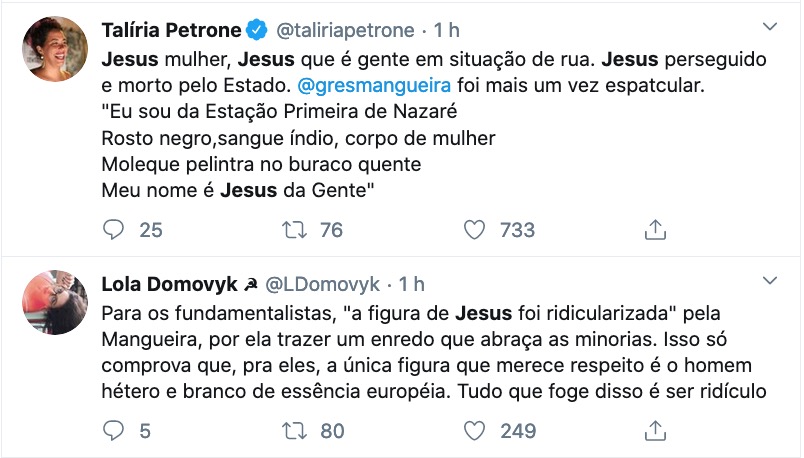
Task: Open more options on Talíria Petrone's tweet
Action: pos(769,26)
